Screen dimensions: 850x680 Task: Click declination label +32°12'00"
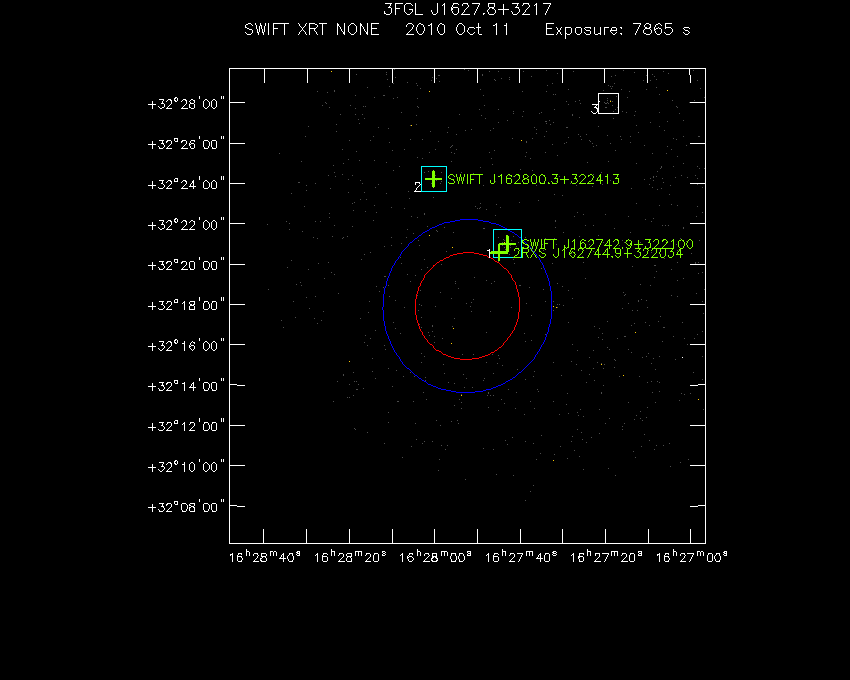click(x=186, y=426)
